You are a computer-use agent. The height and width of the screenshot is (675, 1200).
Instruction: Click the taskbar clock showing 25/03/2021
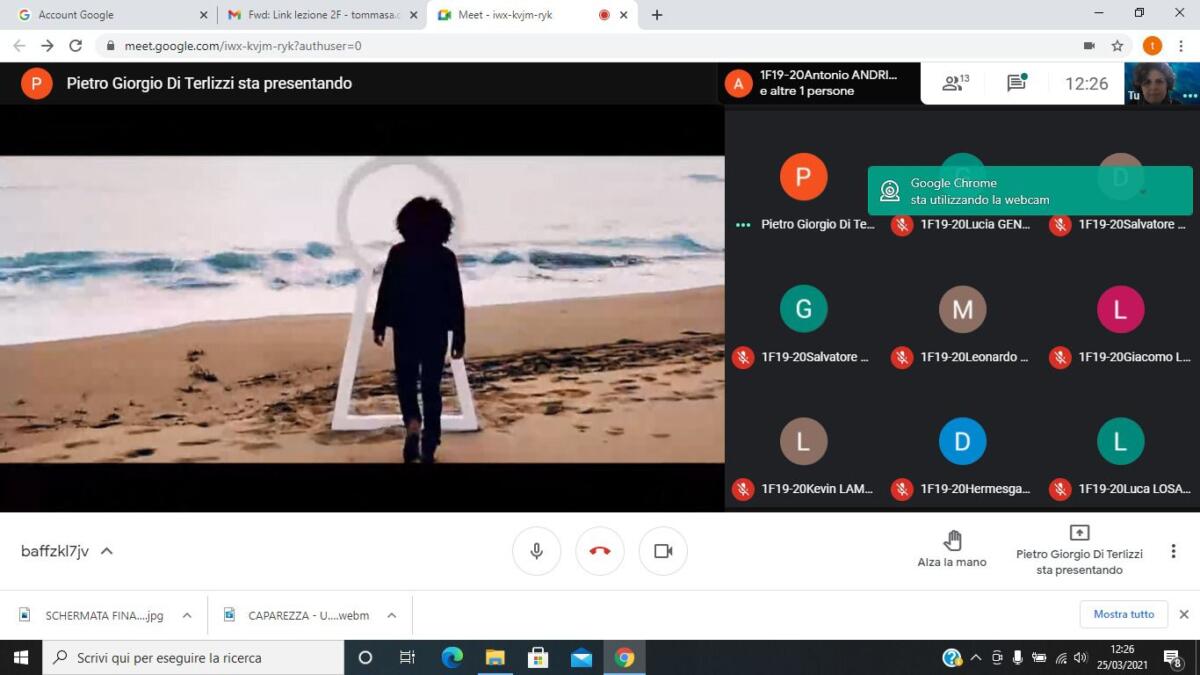pyautogui.click(x=1122, y=657)
